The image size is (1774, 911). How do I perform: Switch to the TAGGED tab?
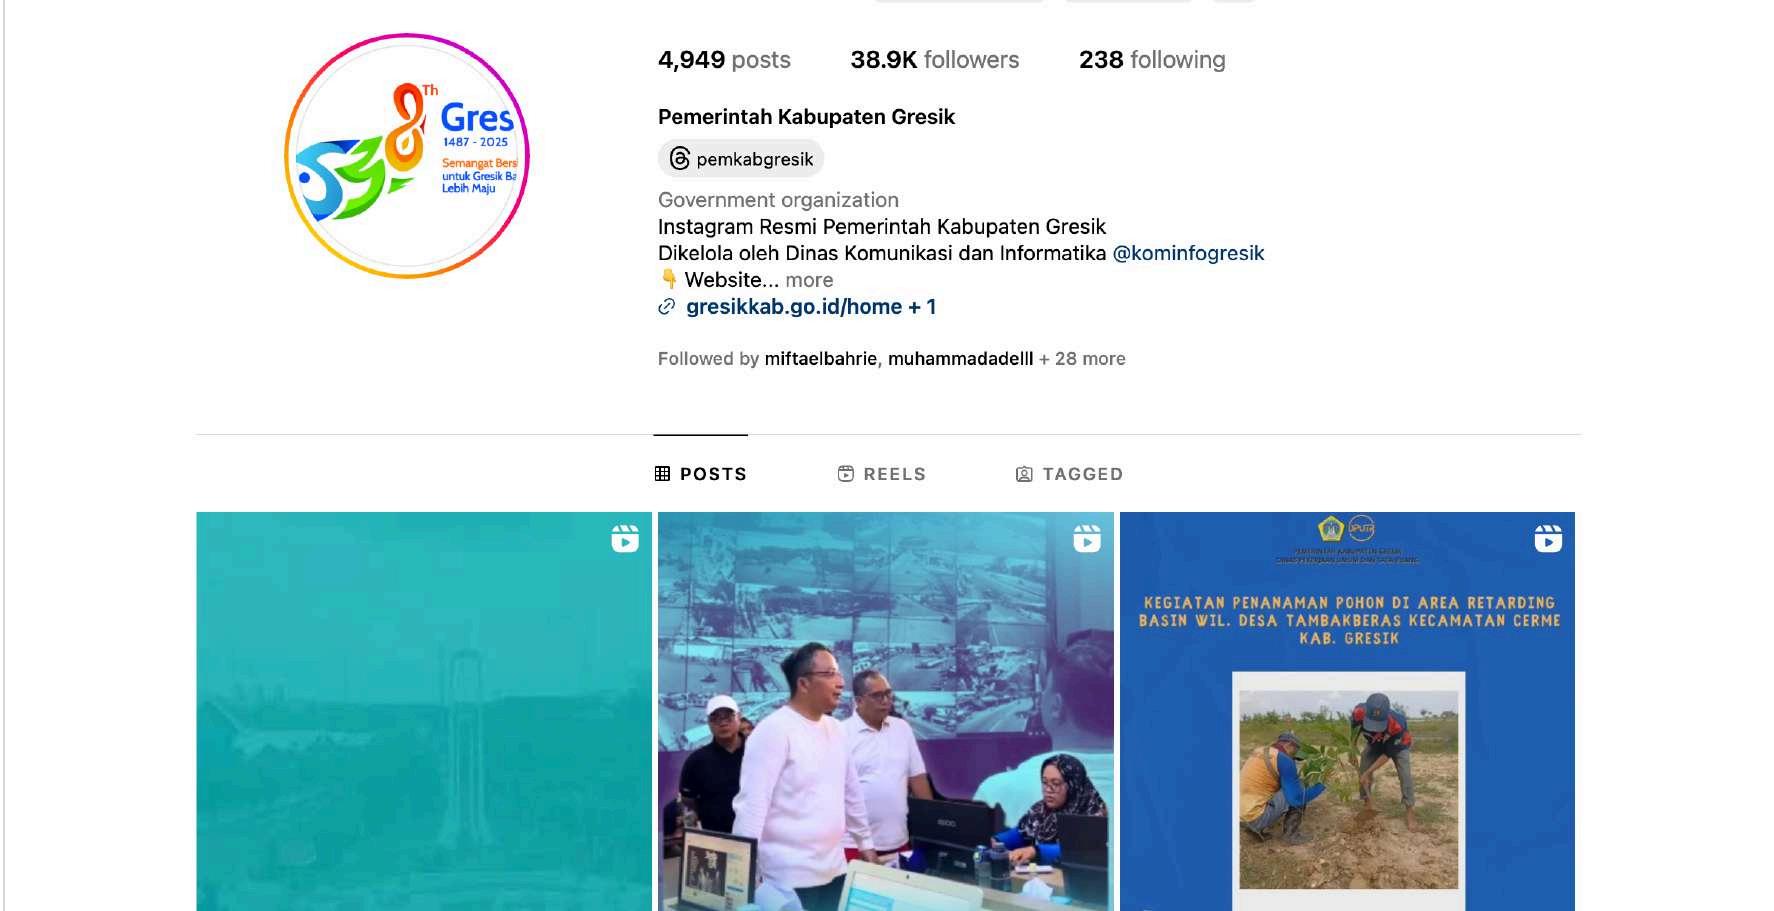coord(1070,474)
